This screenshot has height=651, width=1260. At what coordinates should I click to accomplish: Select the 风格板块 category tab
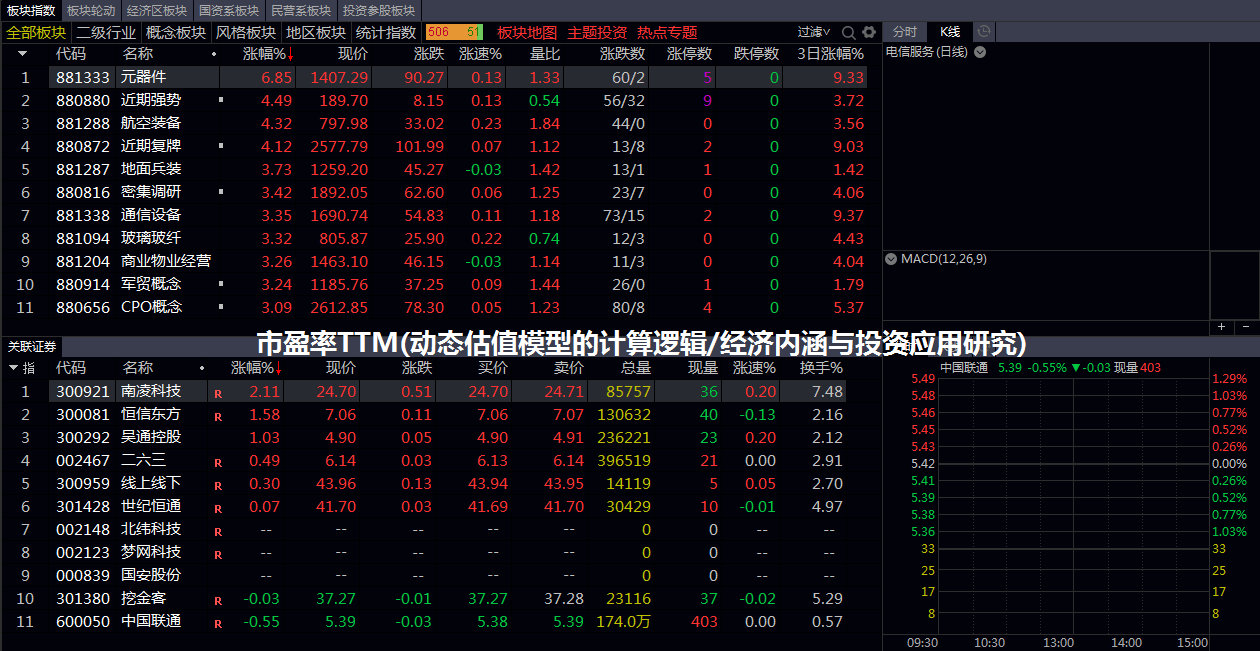[246, 32]
